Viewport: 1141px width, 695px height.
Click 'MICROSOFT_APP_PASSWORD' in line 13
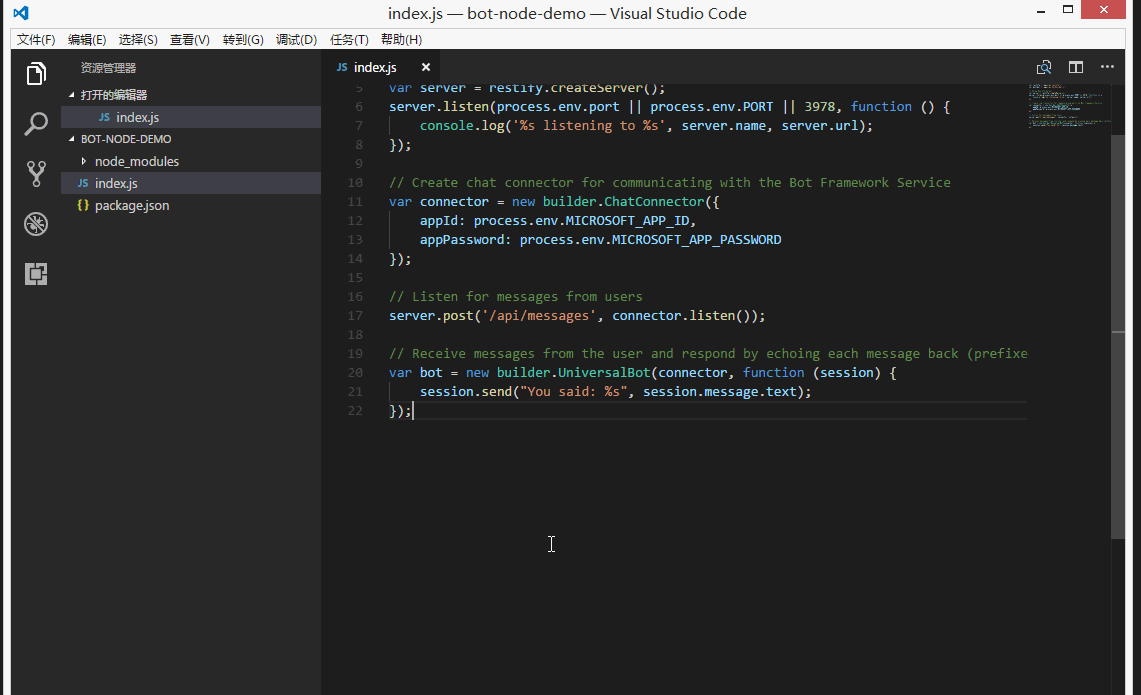(696, 239)
